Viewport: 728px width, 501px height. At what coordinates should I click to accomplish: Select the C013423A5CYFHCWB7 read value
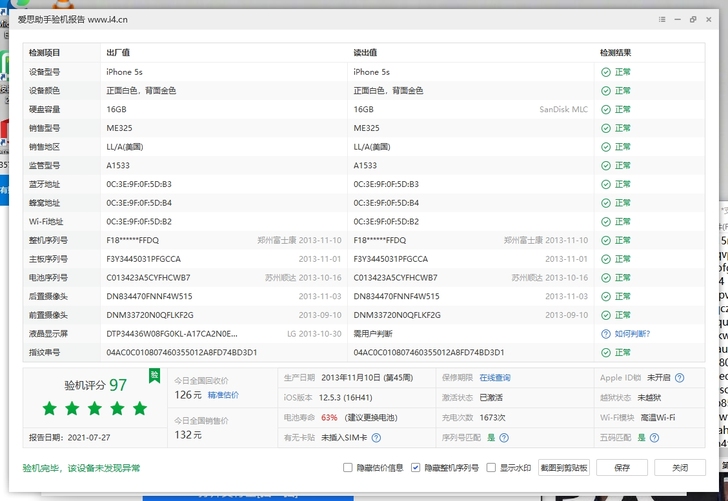click(395, 278)
